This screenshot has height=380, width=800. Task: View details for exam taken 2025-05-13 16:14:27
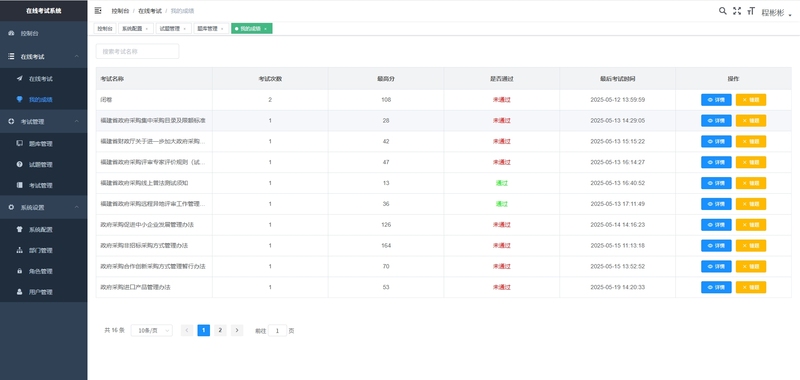716,162
